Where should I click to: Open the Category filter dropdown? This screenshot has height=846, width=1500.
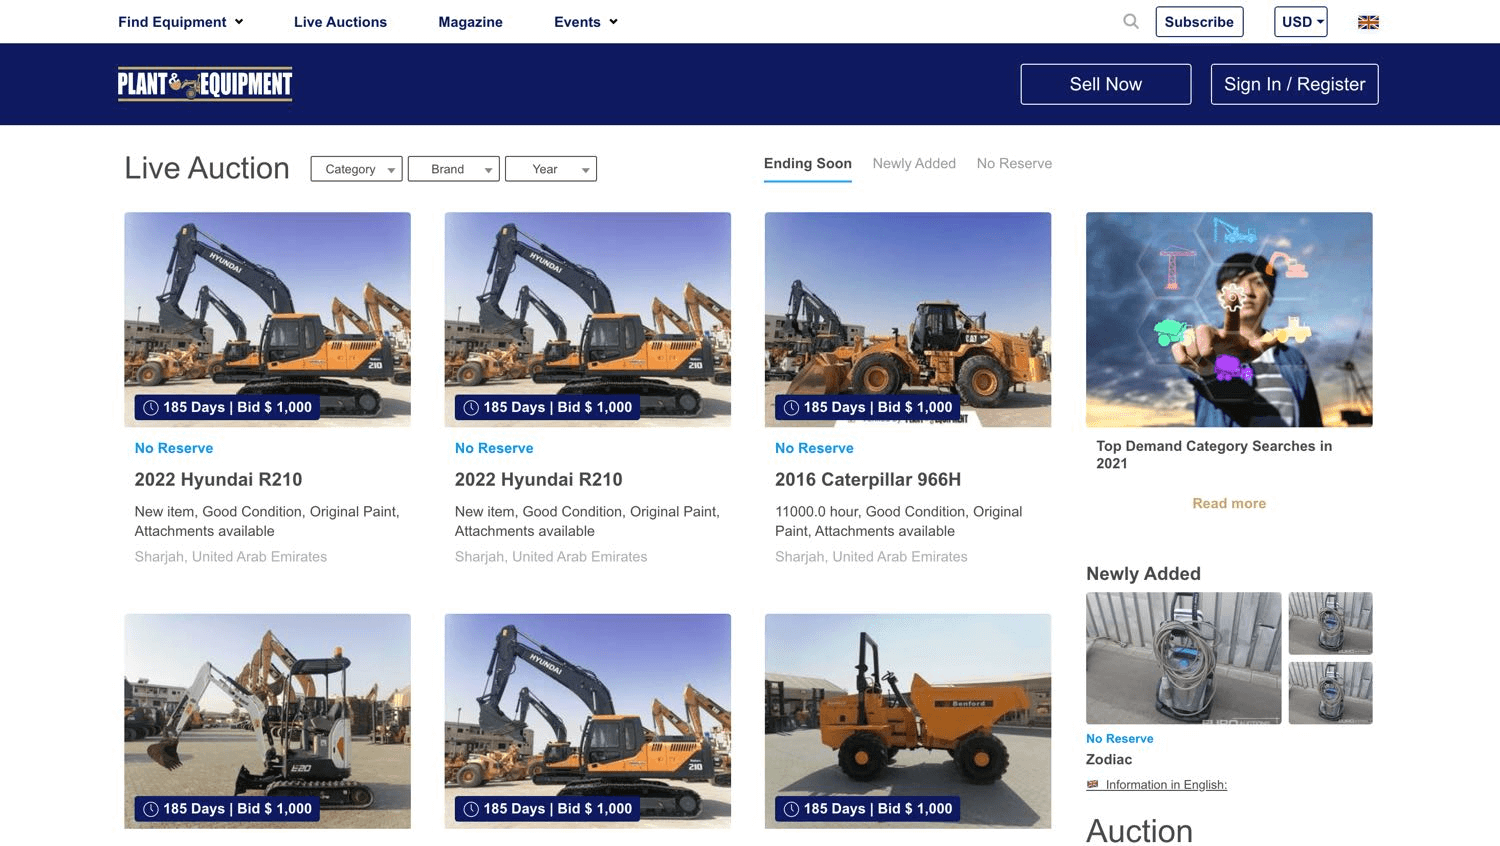pos(357,169)
